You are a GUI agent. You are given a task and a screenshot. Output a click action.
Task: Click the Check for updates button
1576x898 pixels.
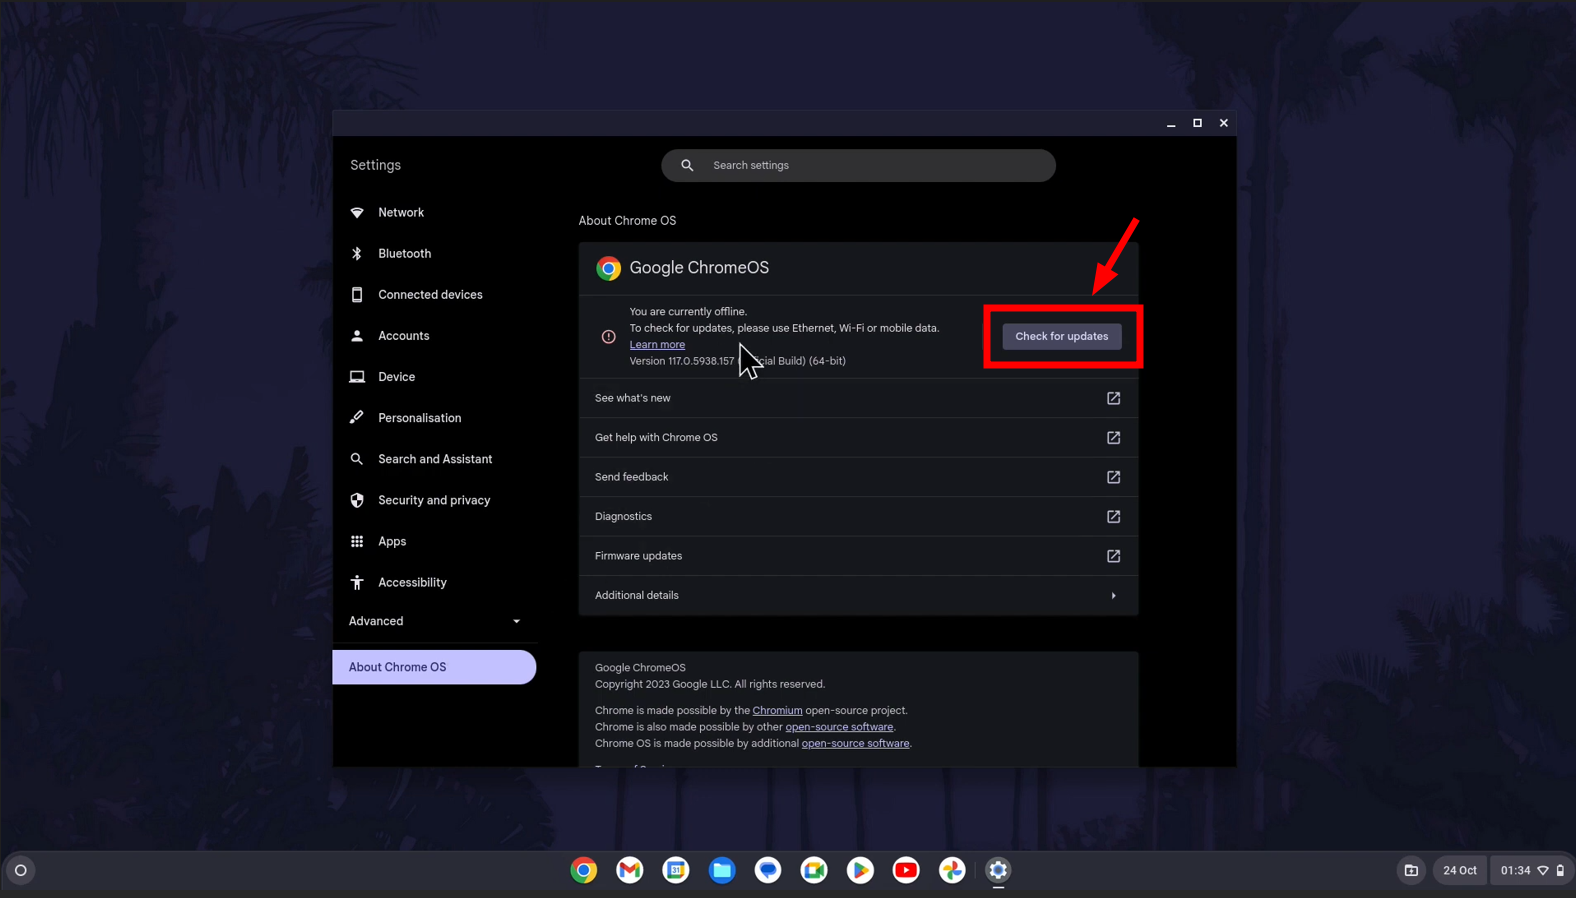pyautogui.click(x=1062, y=336)
